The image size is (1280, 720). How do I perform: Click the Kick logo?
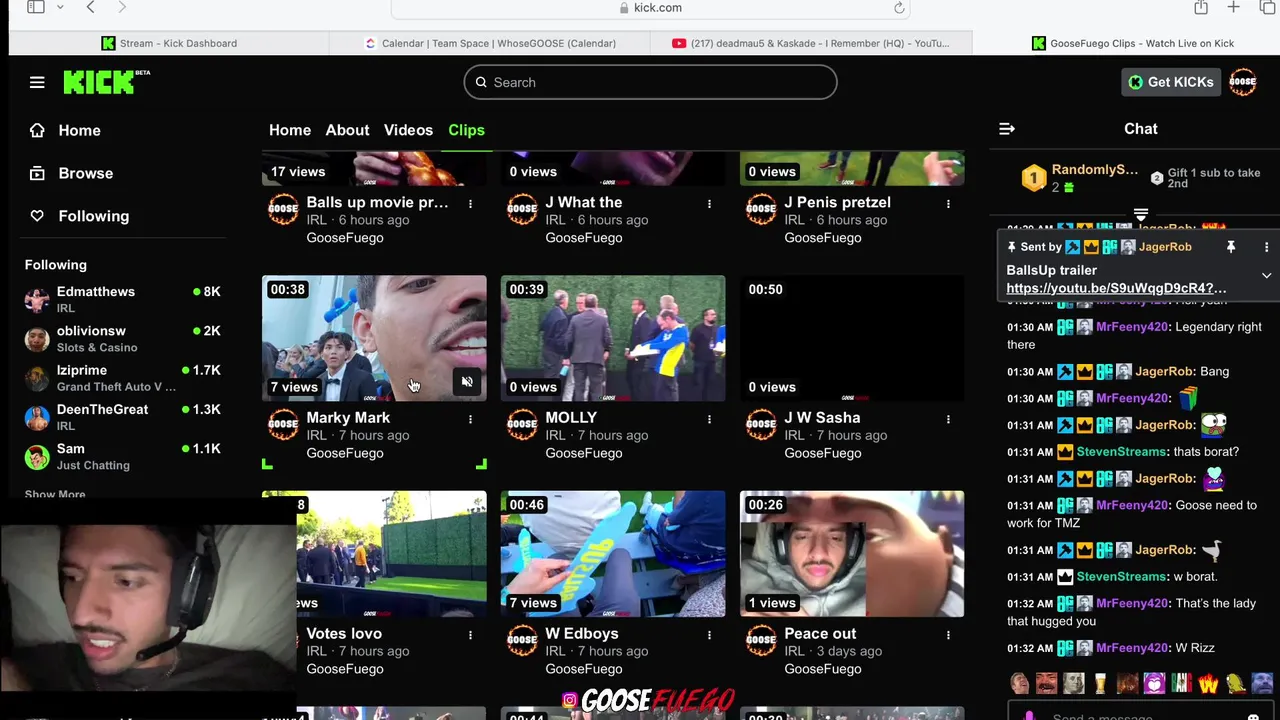click(106, 82)
